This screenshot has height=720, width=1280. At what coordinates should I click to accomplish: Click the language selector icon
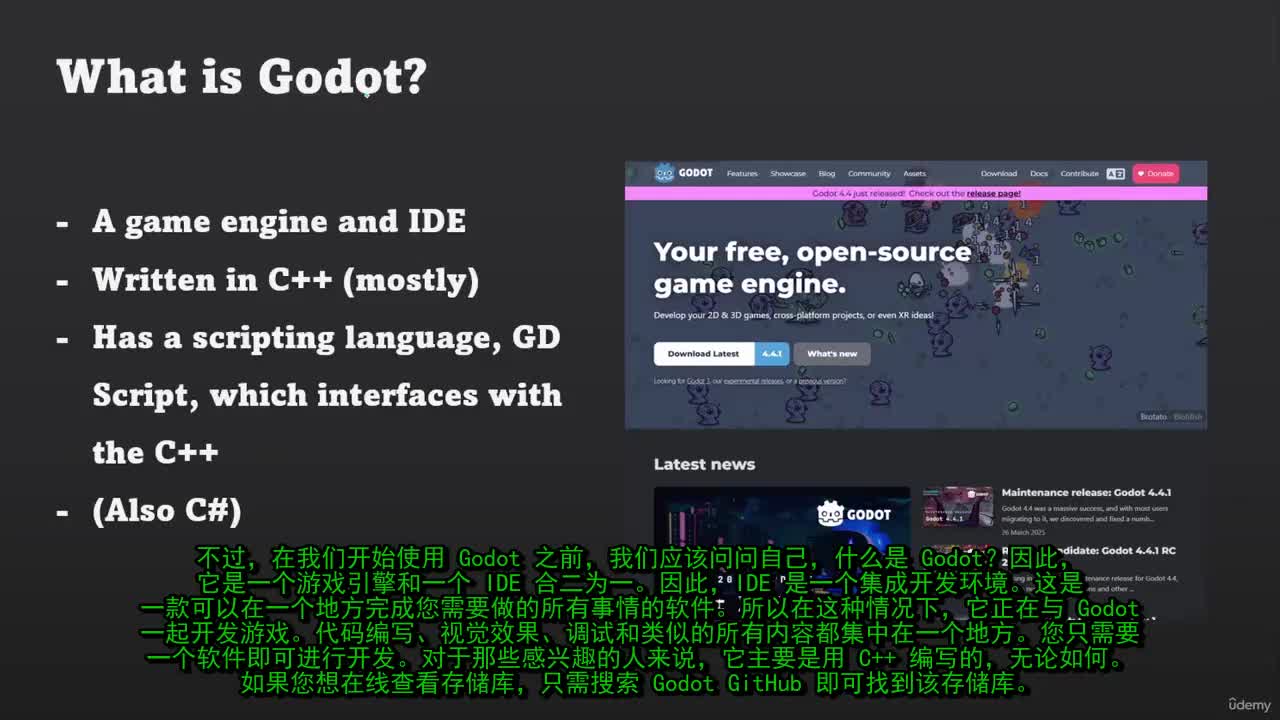[x=1116, y=174]
